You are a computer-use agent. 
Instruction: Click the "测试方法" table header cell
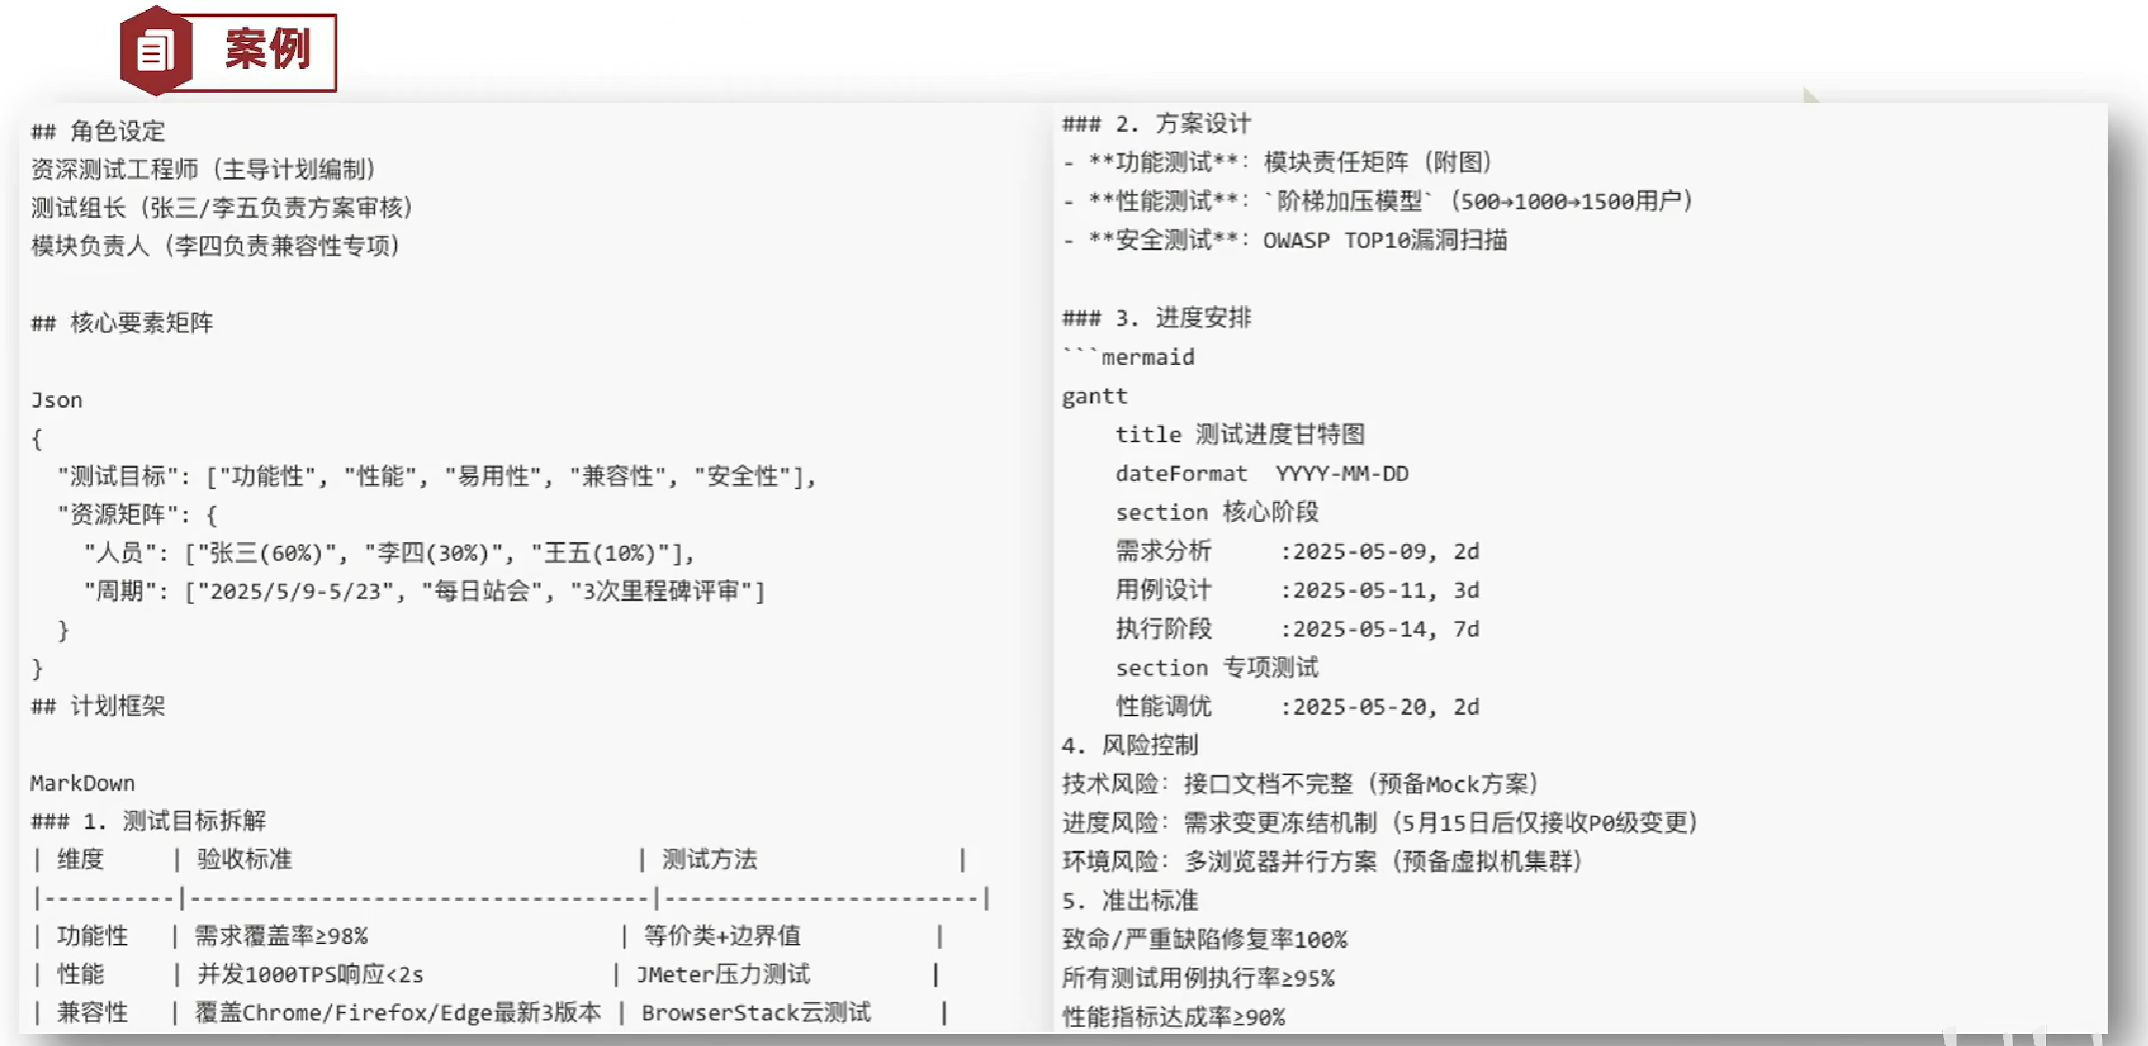tap(710, 859)
